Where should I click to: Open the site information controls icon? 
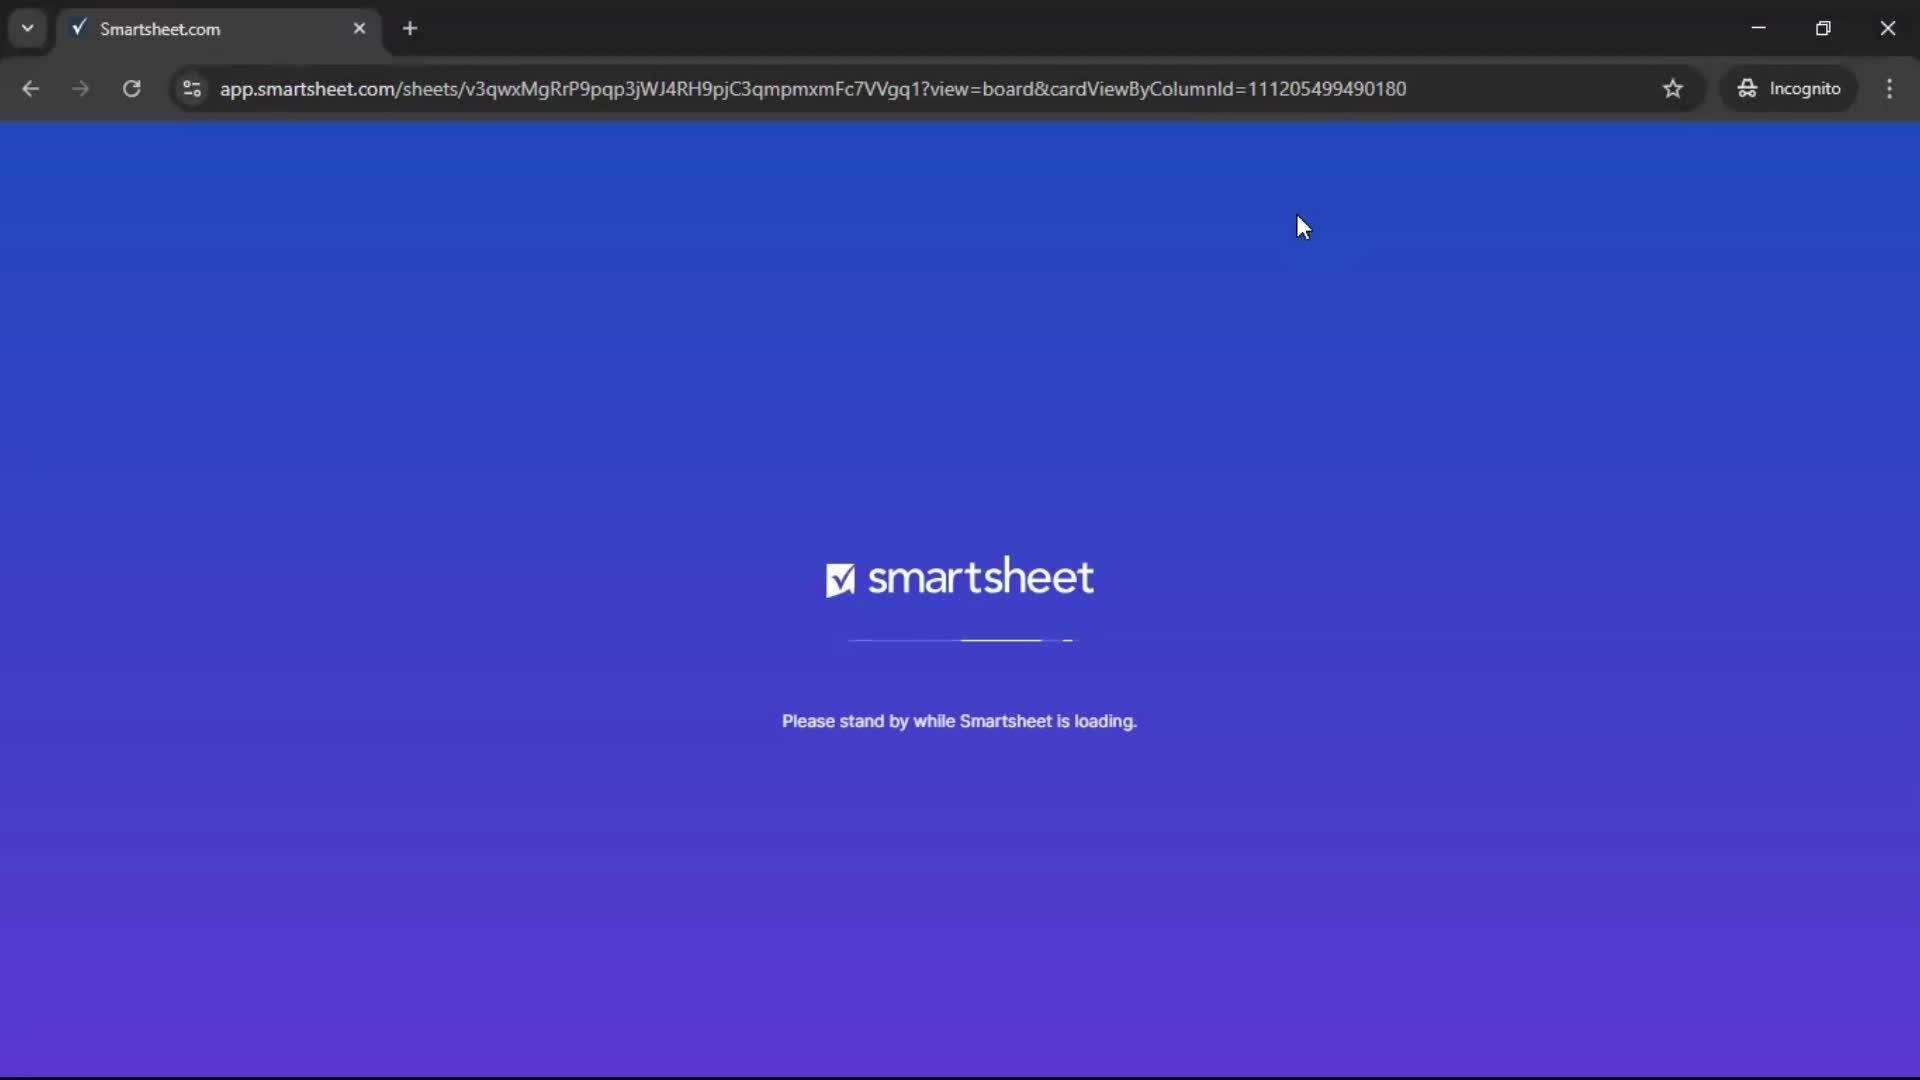[191, 88]
